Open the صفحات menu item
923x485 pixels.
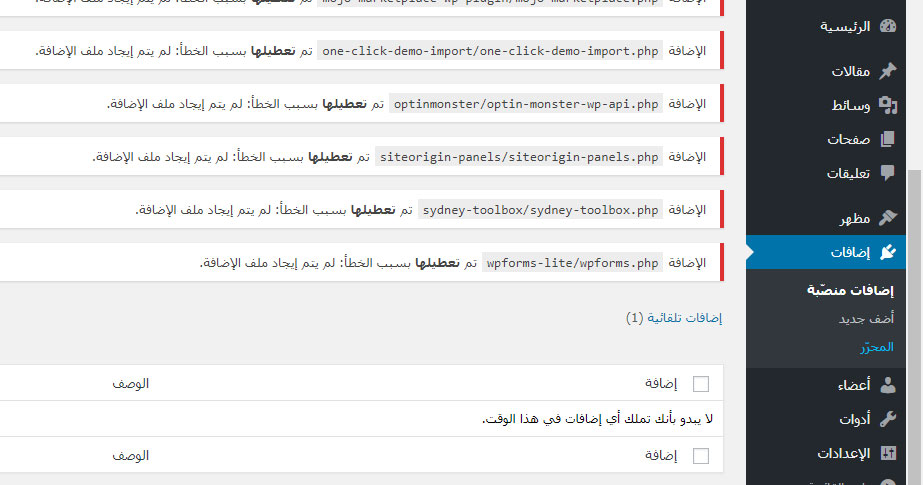point(826,139)
